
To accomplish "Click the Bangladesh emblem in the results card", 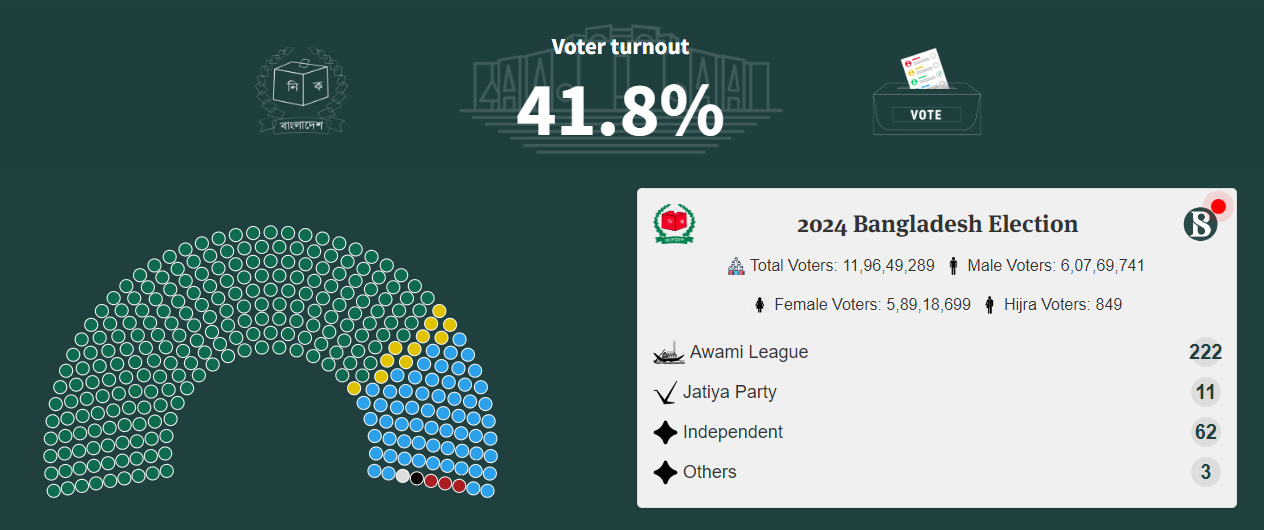I will click(675, 224).
